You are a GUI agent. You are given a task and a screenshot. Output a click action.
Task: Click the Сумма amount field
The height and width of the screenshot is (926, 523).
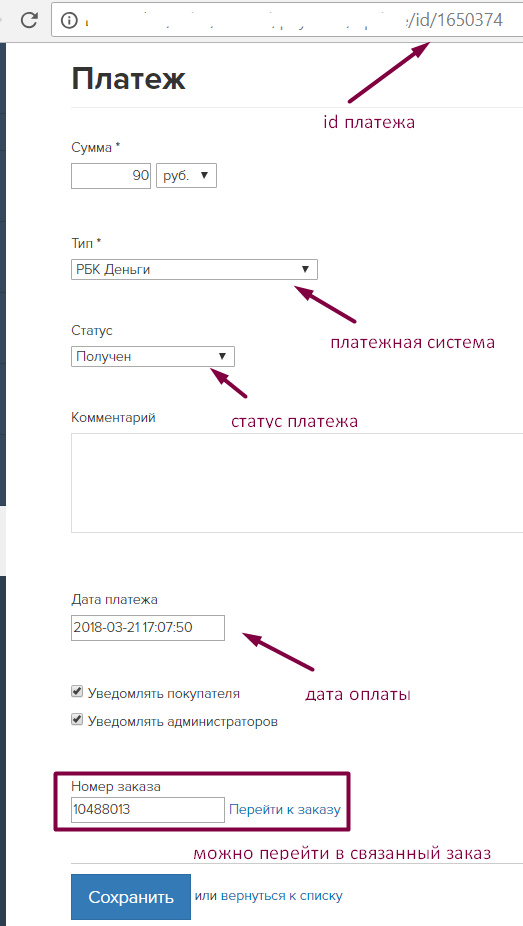pyautogui.click(x=111, y=176)
